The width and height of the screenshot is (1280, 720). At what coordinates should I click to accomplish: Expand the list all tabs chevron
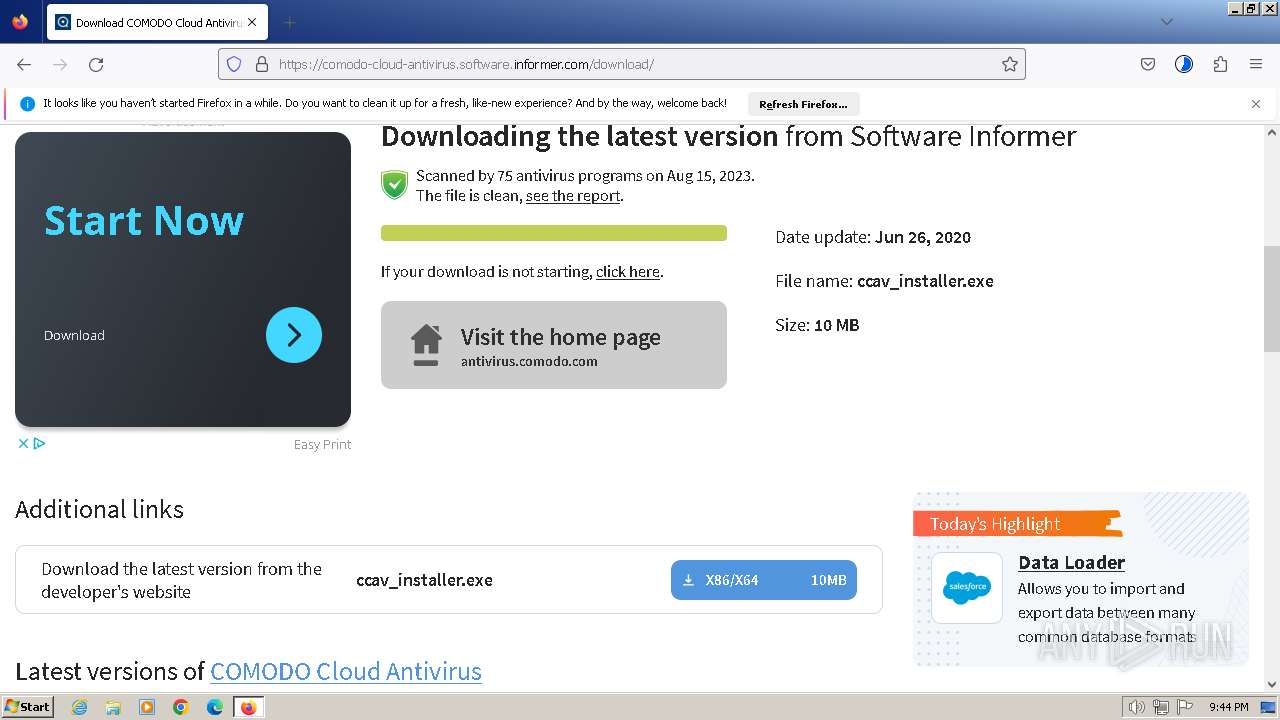(1166, 22)
